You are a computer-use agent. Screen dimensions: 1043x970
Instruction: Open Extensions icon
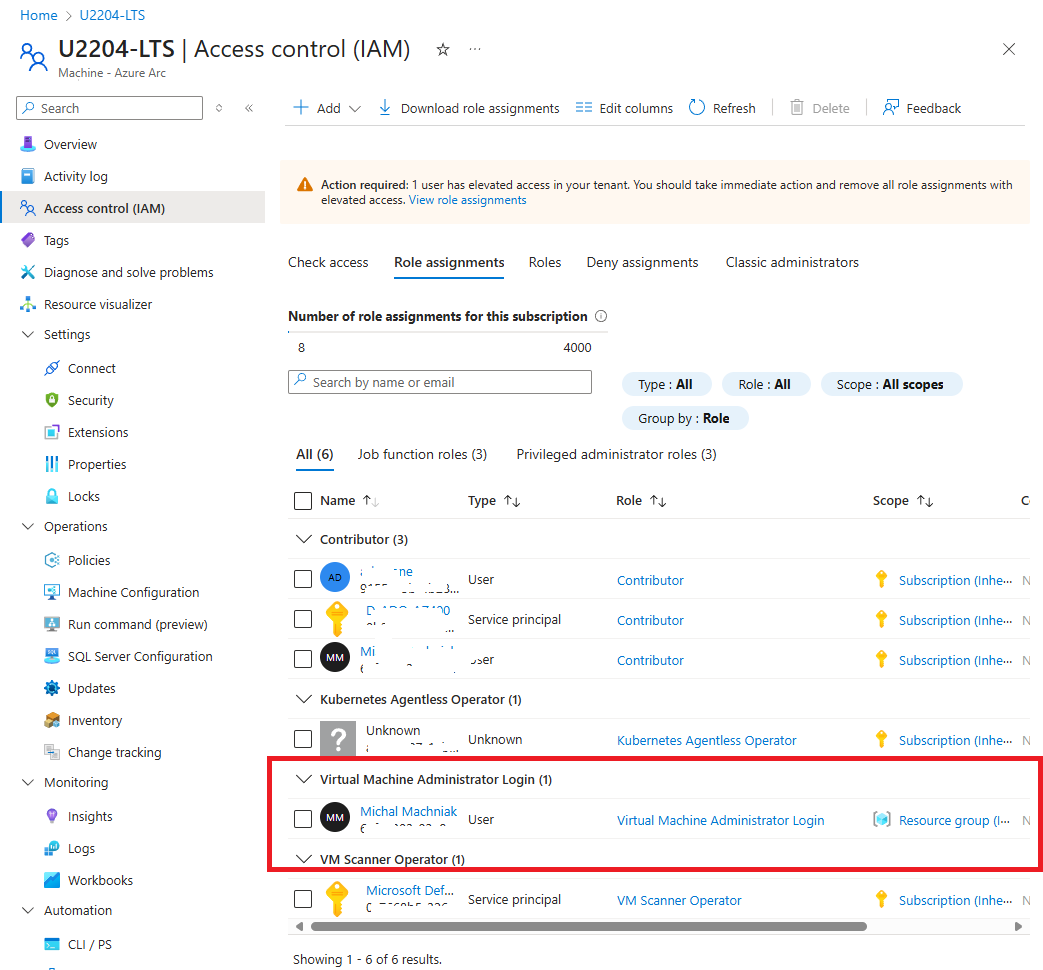[52, 432]
